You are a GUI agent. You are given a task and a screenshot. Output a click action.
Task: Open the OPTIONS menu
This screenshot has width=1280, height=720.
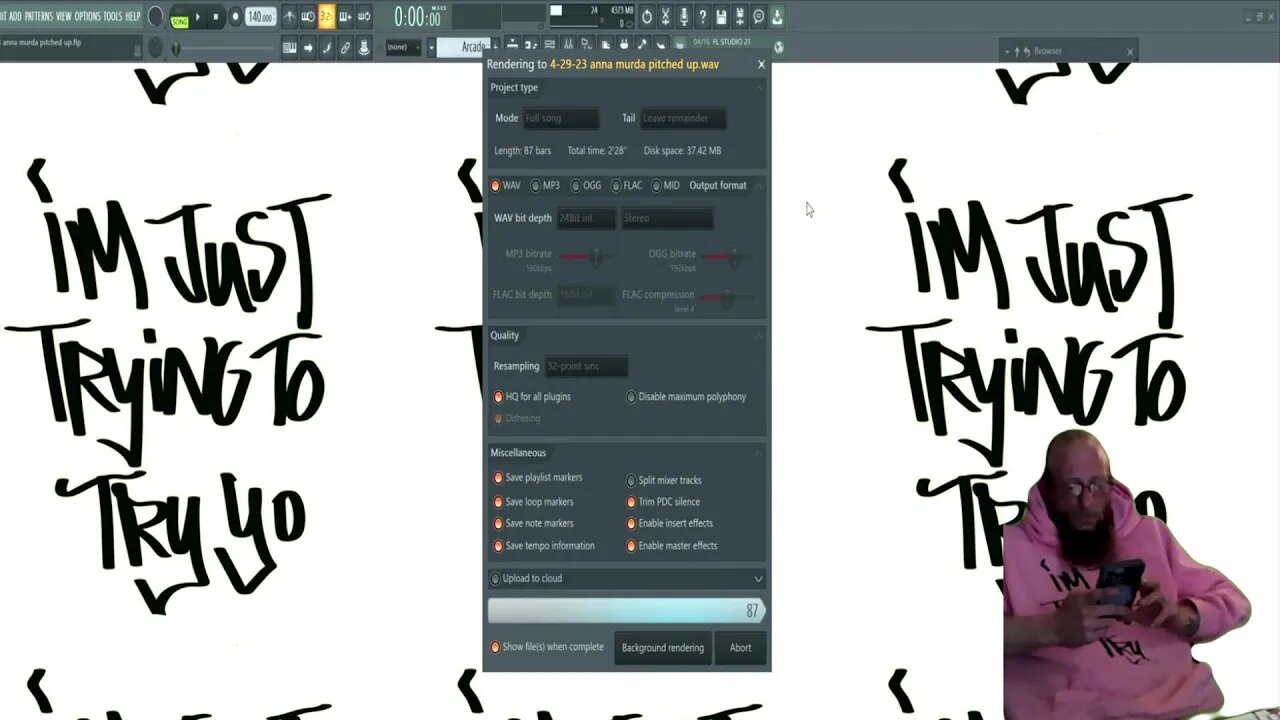point(88,16)
